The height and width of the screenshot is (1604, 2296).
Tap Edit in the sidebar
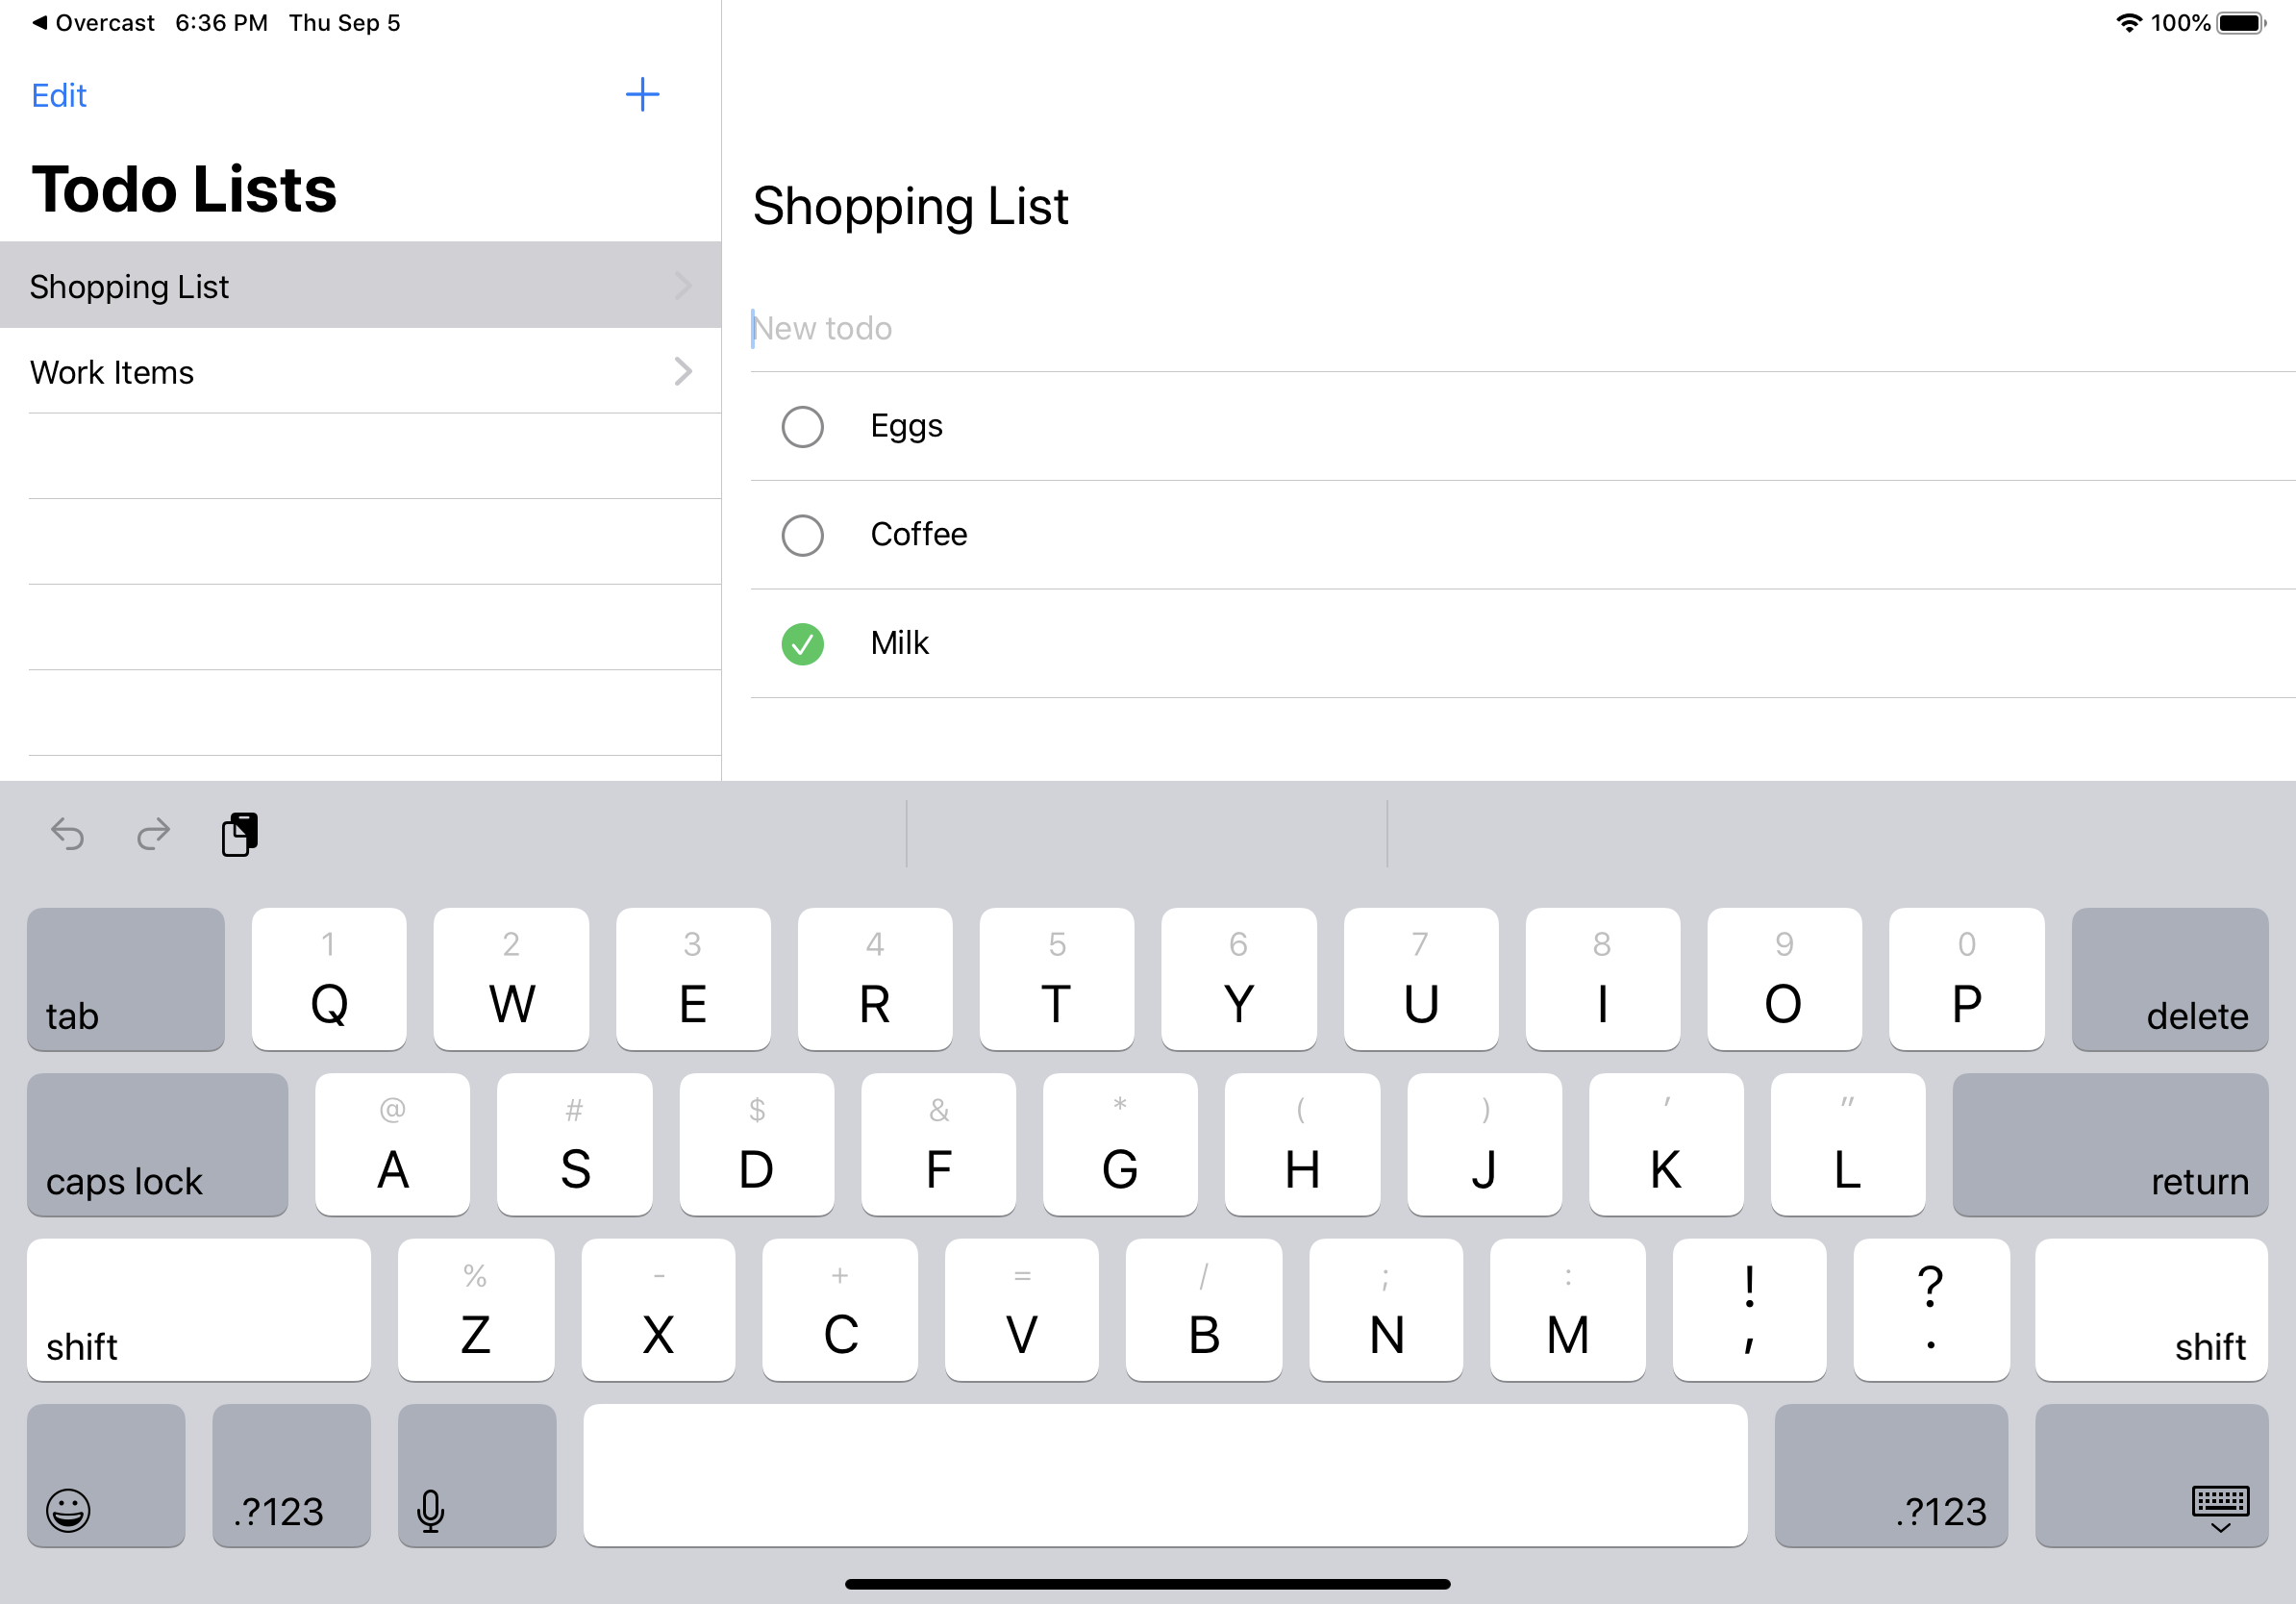pos(59,95)
